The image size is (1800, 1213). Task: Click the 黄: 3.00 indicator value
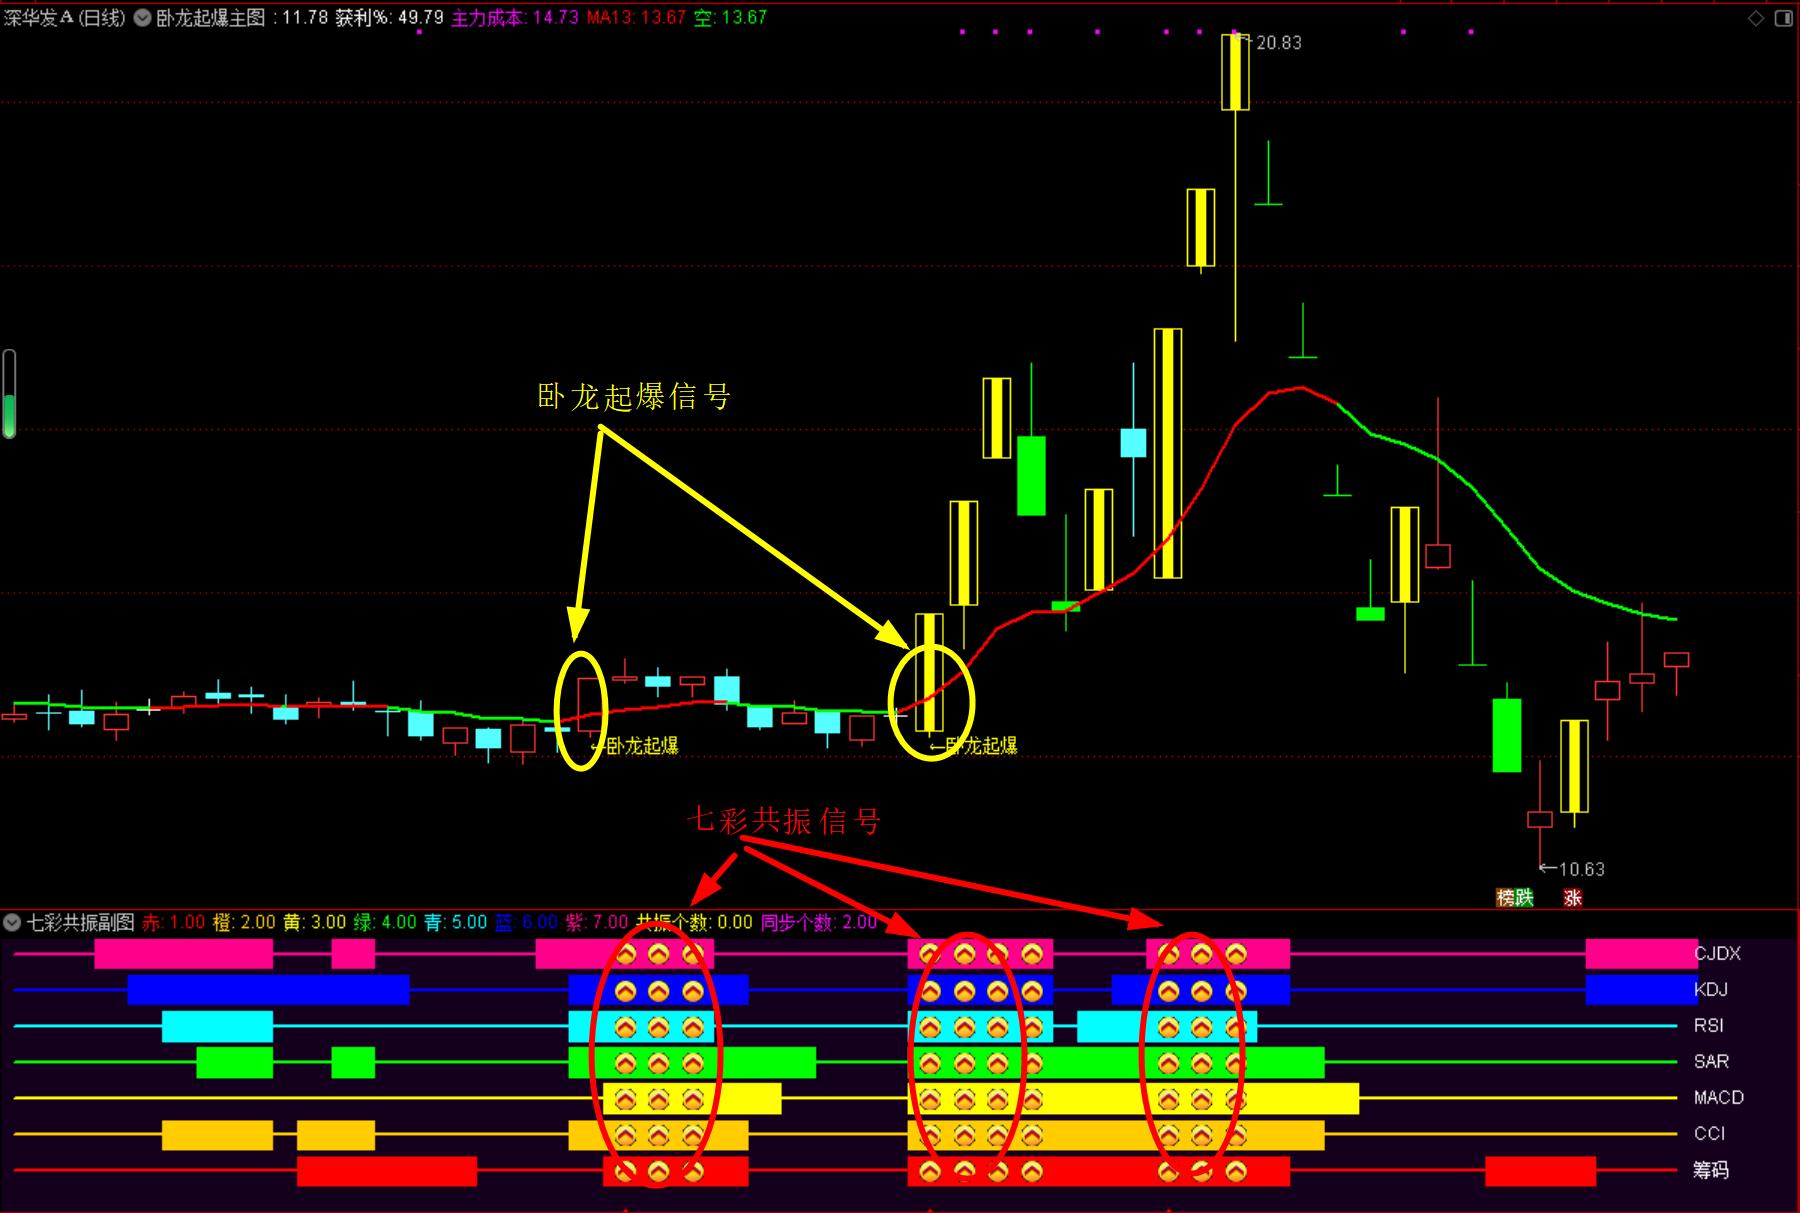[x=315, y=922]
